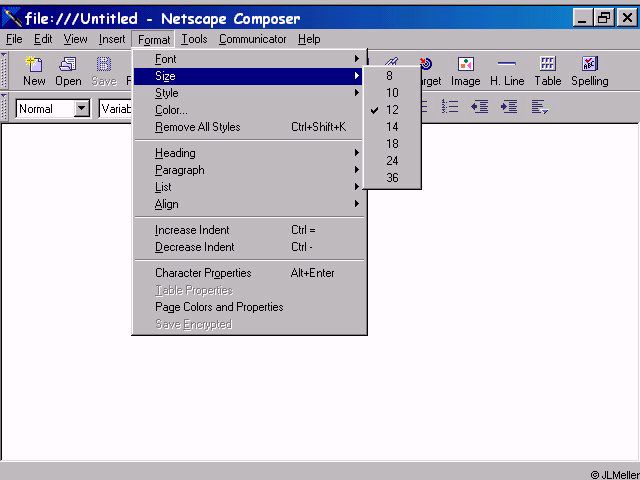Viewport: 640px width, 480px height.
Task: Close the open Format menu
Action: click(153, 40)
